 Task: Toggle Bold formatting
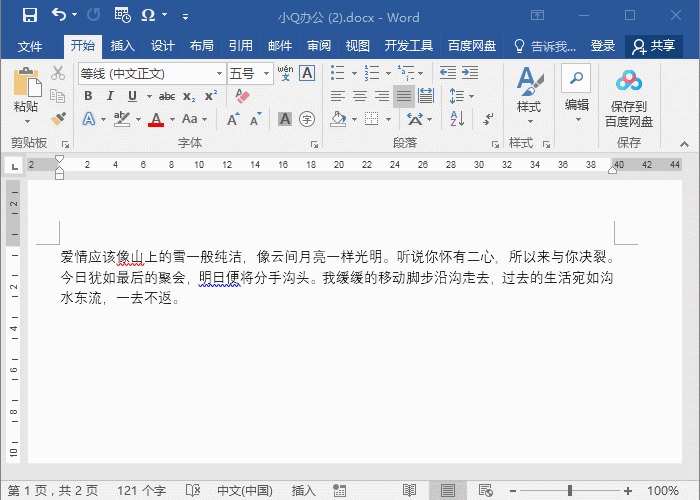pyautogui.click(x=88, y=96)
